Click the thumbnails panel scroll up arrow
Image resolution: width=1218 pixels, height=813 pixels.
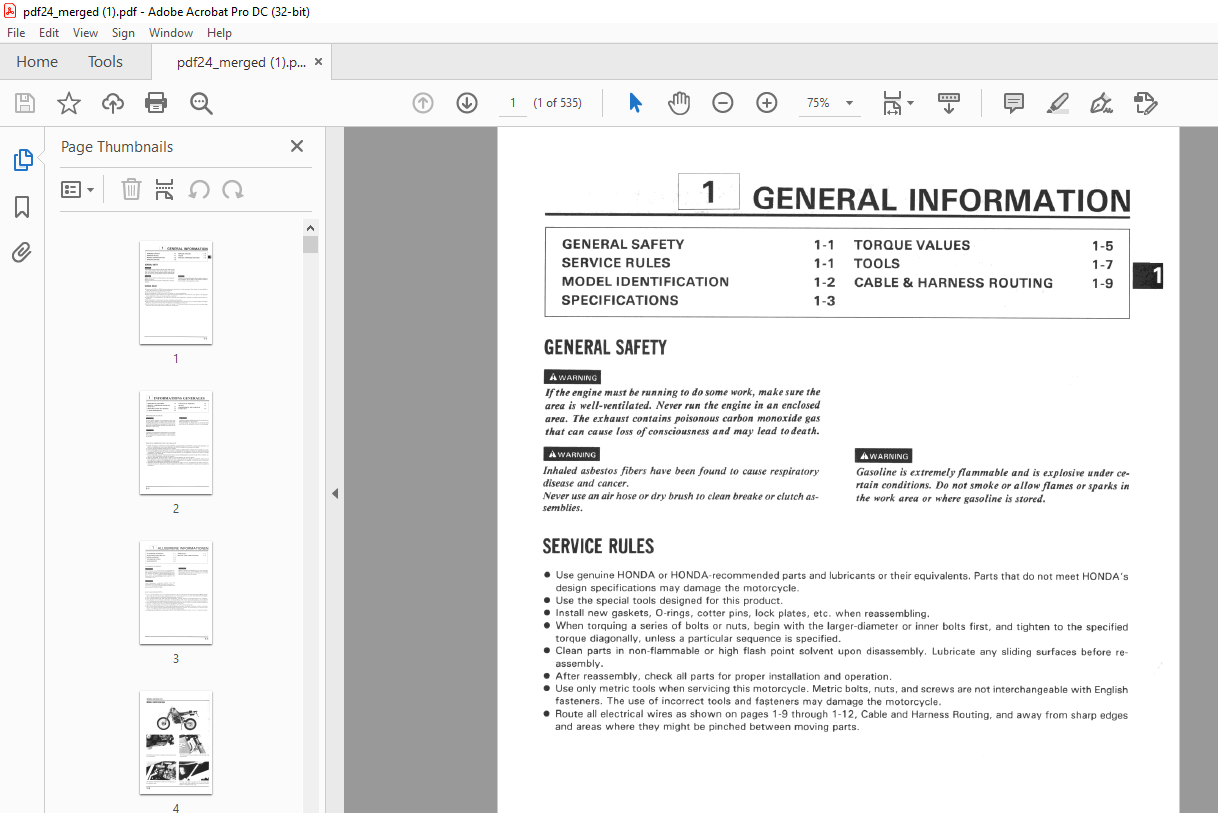tap(310, 228)
